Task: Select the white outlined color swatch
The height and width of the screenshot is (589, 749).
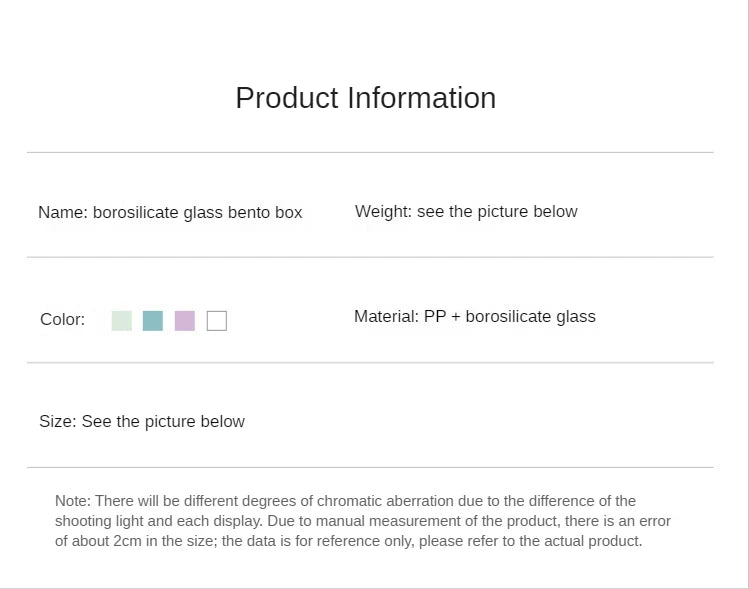Action: click(217, 321)
